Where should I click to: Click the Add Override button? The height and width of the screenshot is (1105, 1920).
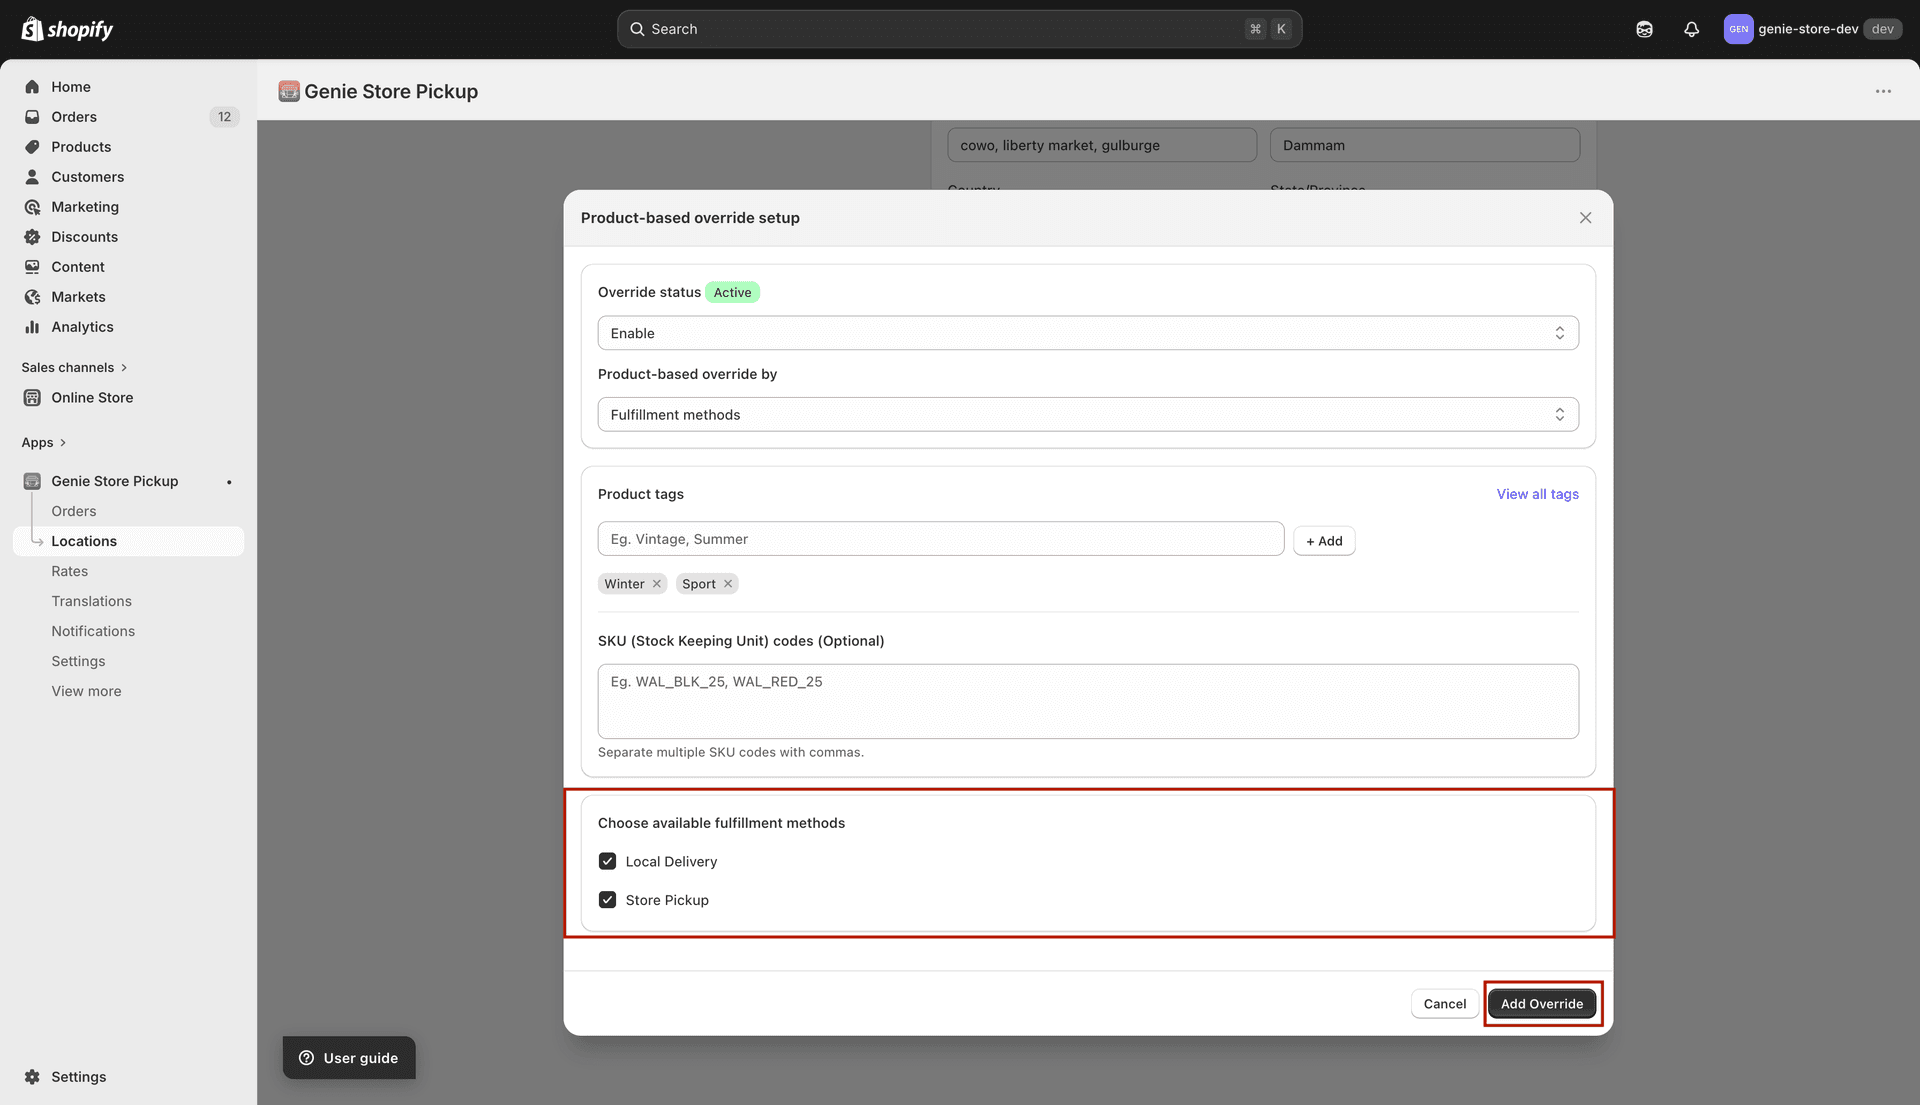1542,1004
